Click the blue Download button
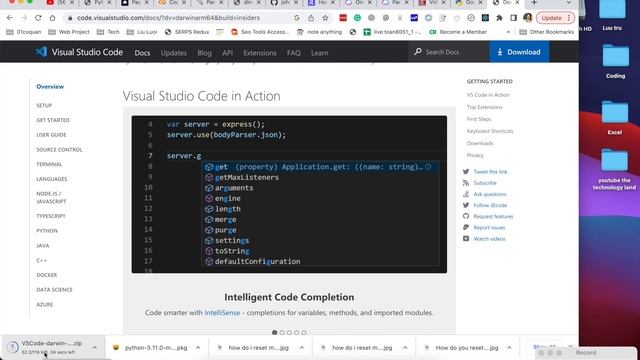 click(x=519, y=52)
